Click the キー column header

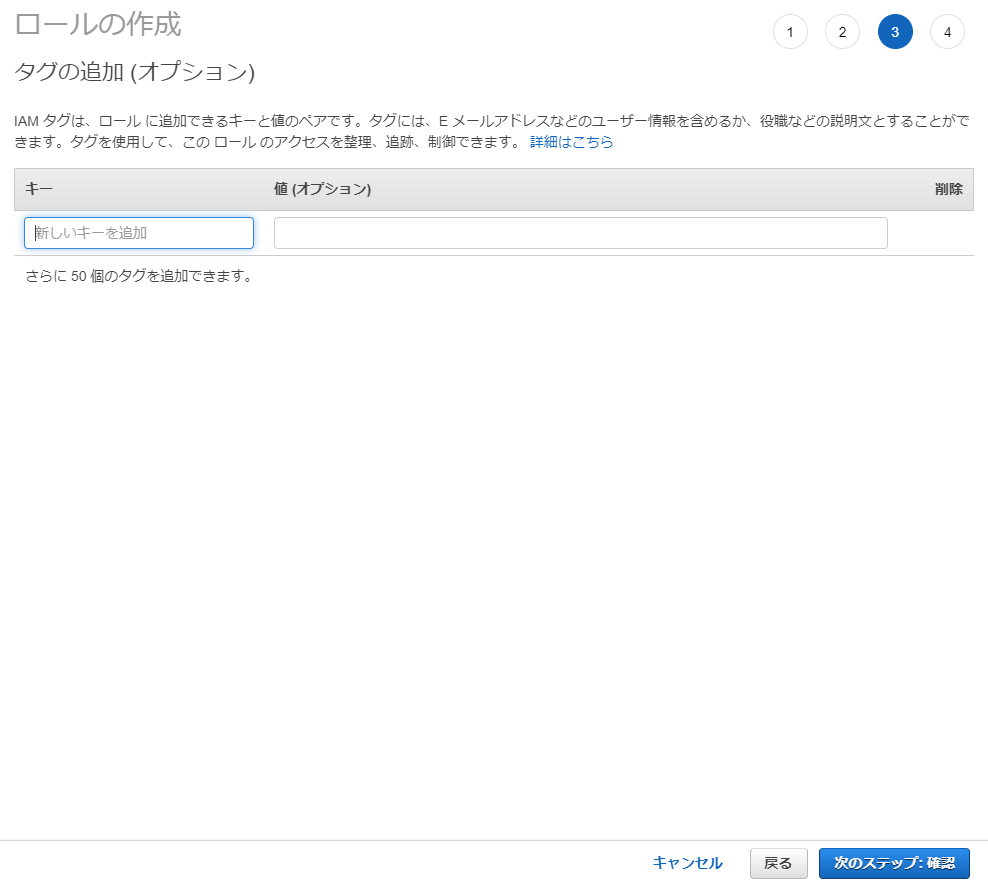coord(39,188)
